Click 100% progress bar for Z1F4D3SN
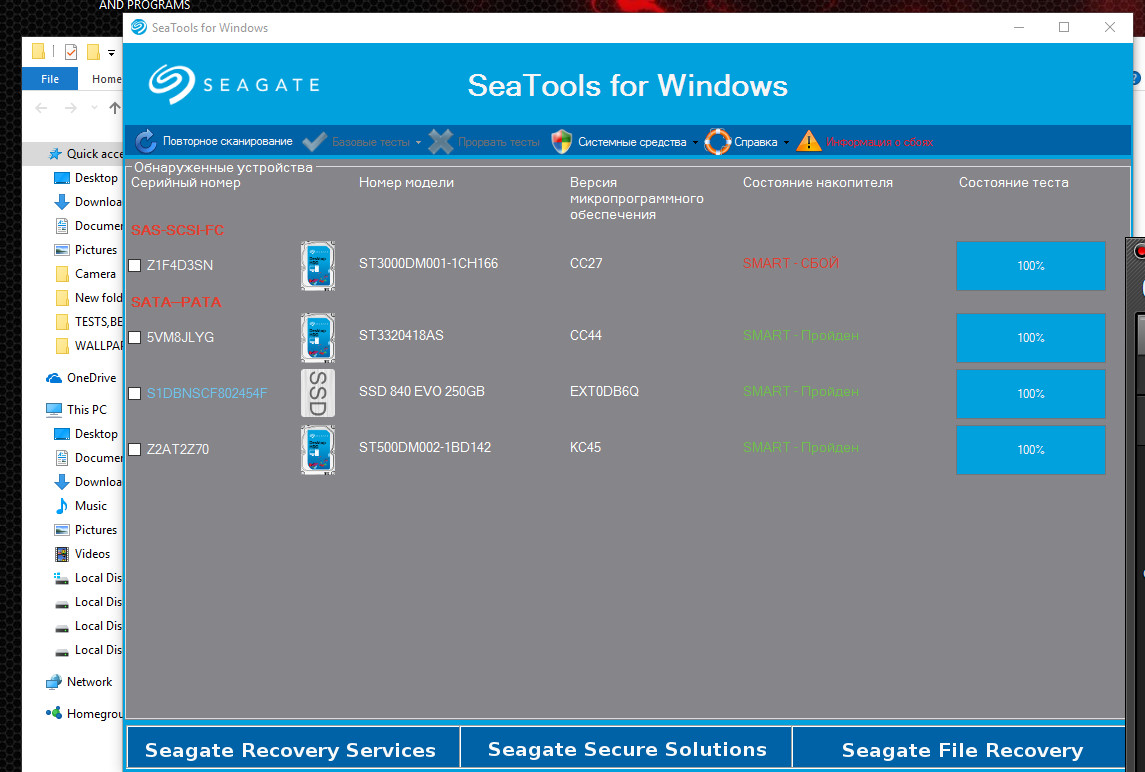 (1030, 266)
